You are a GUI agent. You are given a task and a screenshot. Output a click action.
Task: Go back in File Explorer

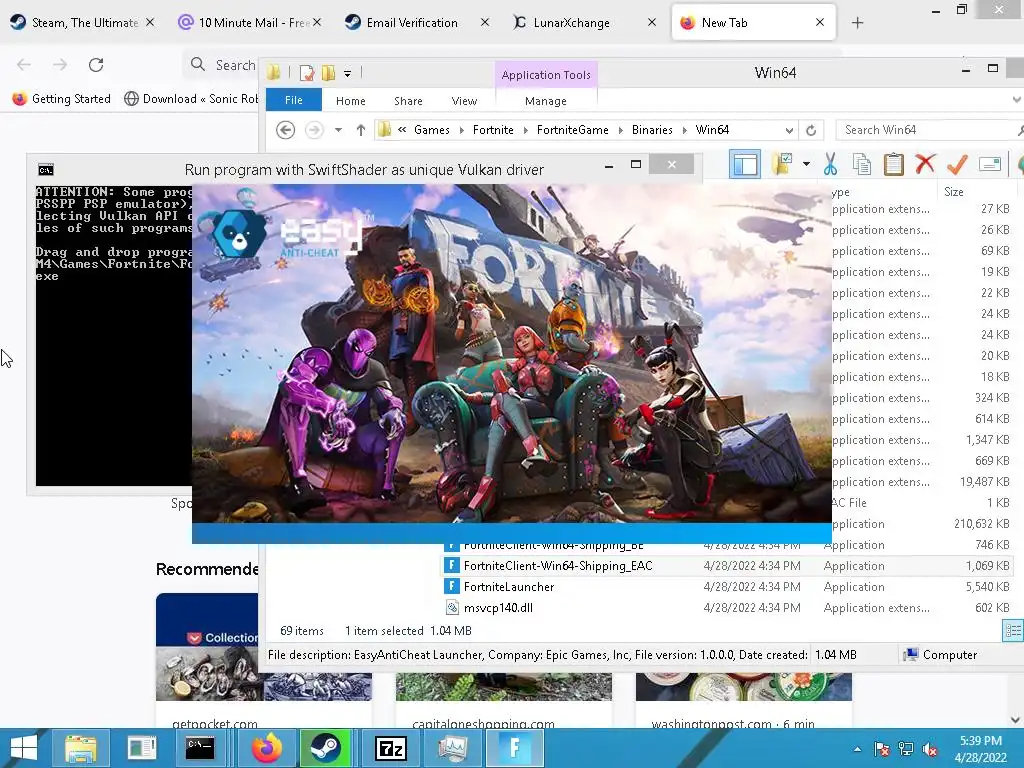coord(285,130)
